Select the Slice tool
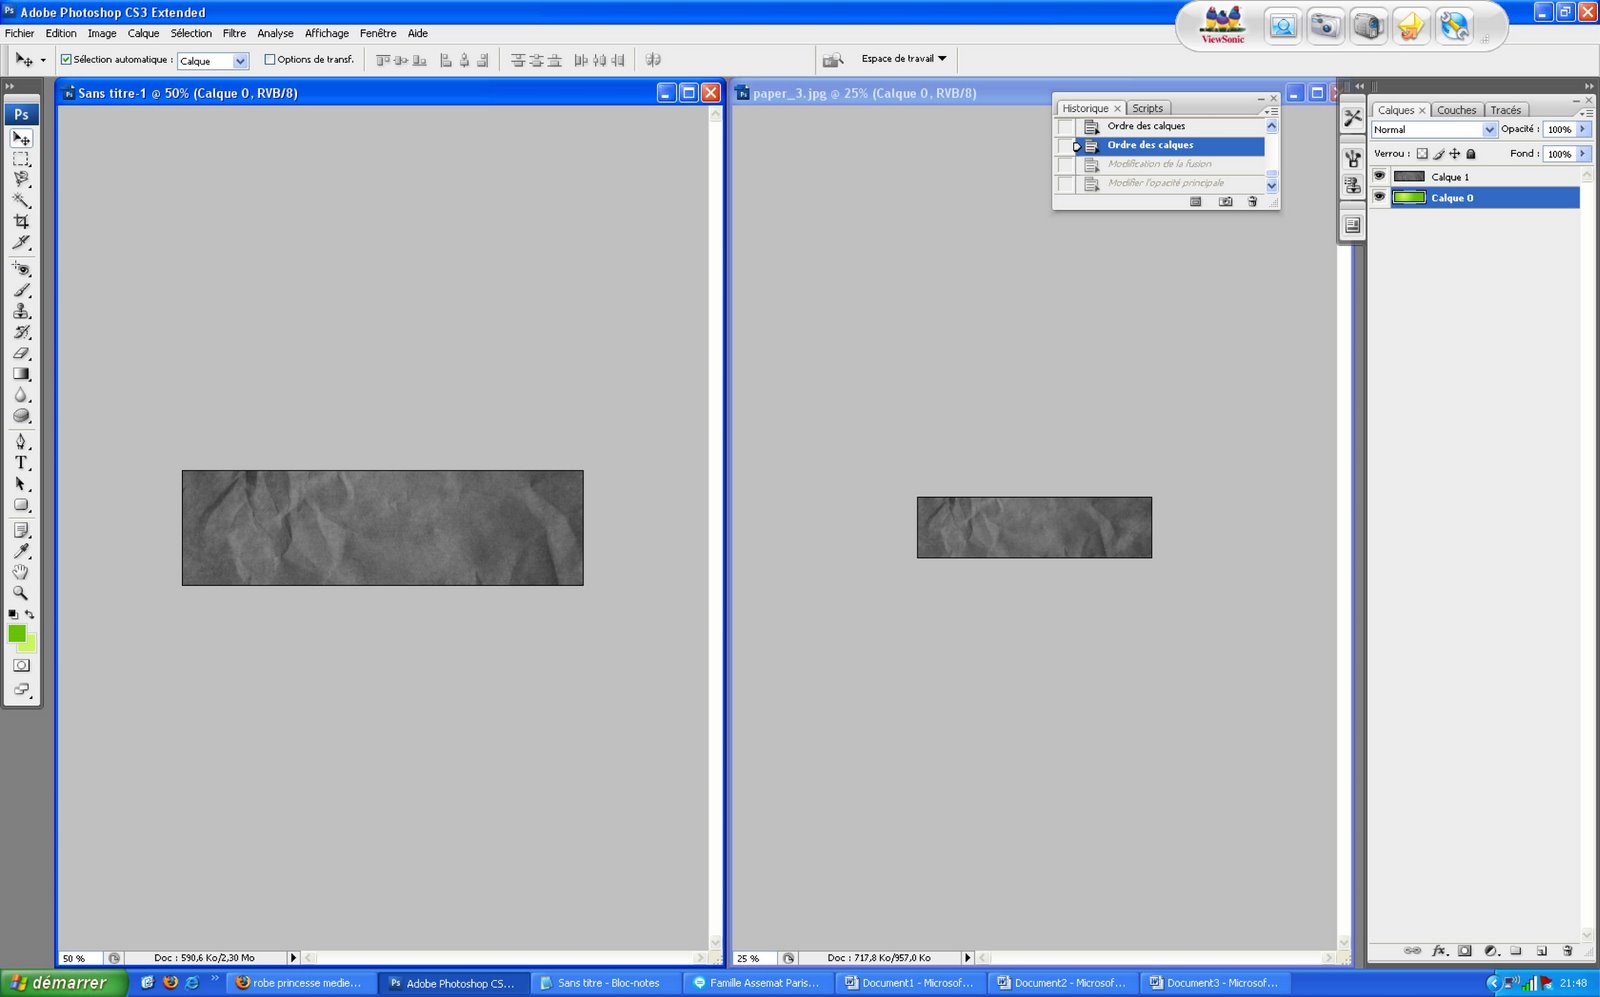This screenshot has height=997, width=1600. [x=21, y=243]
